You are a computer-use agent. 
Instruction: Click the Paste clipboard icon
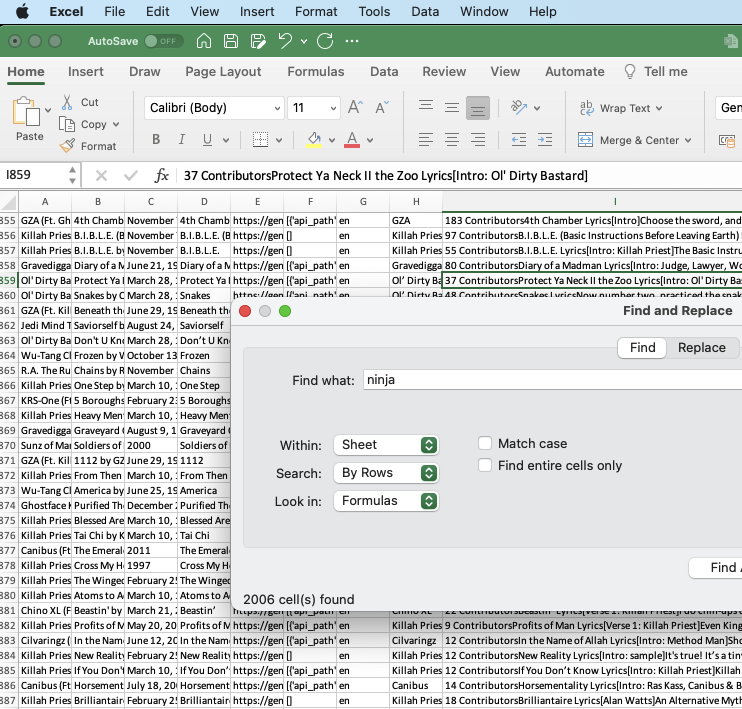click(26, 112)
